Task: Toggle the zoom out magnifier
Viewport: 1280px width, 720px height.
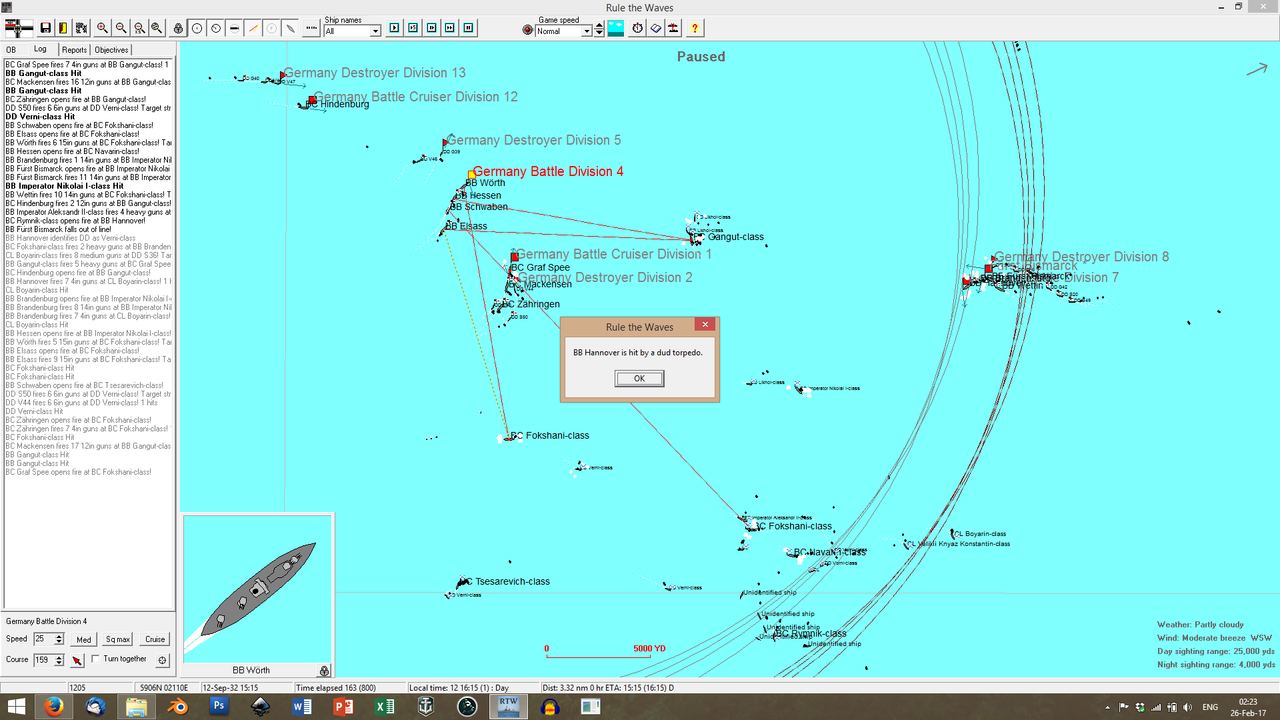Action: tap(121, 28)
